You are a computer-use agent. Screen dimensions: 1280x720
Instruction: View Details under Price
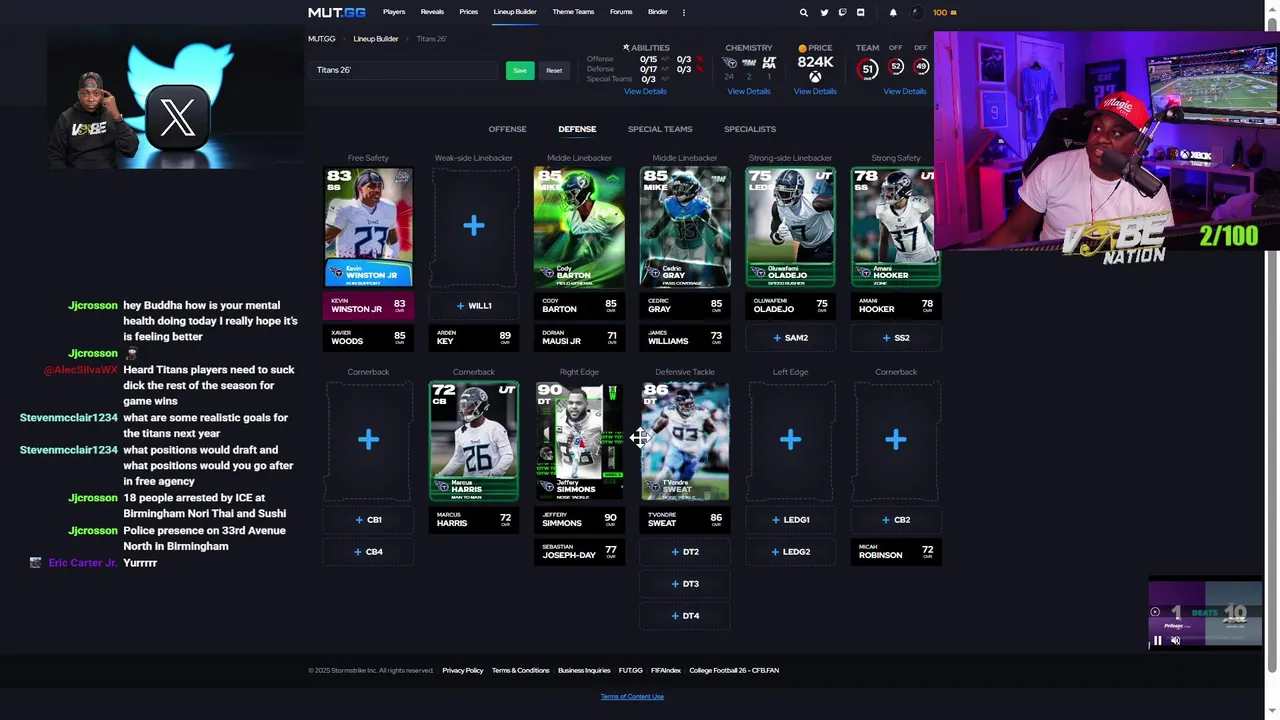(x=815, y=91)
